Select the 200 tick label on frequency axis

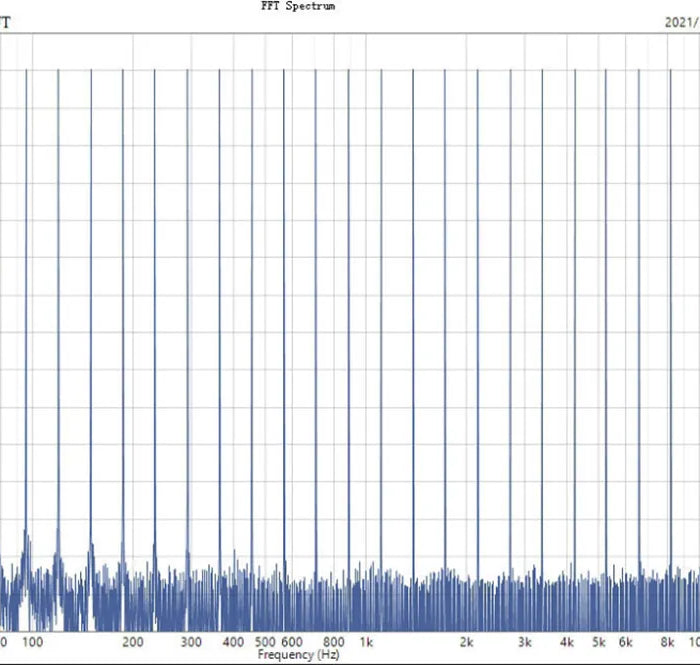click(x=131, y=642)
